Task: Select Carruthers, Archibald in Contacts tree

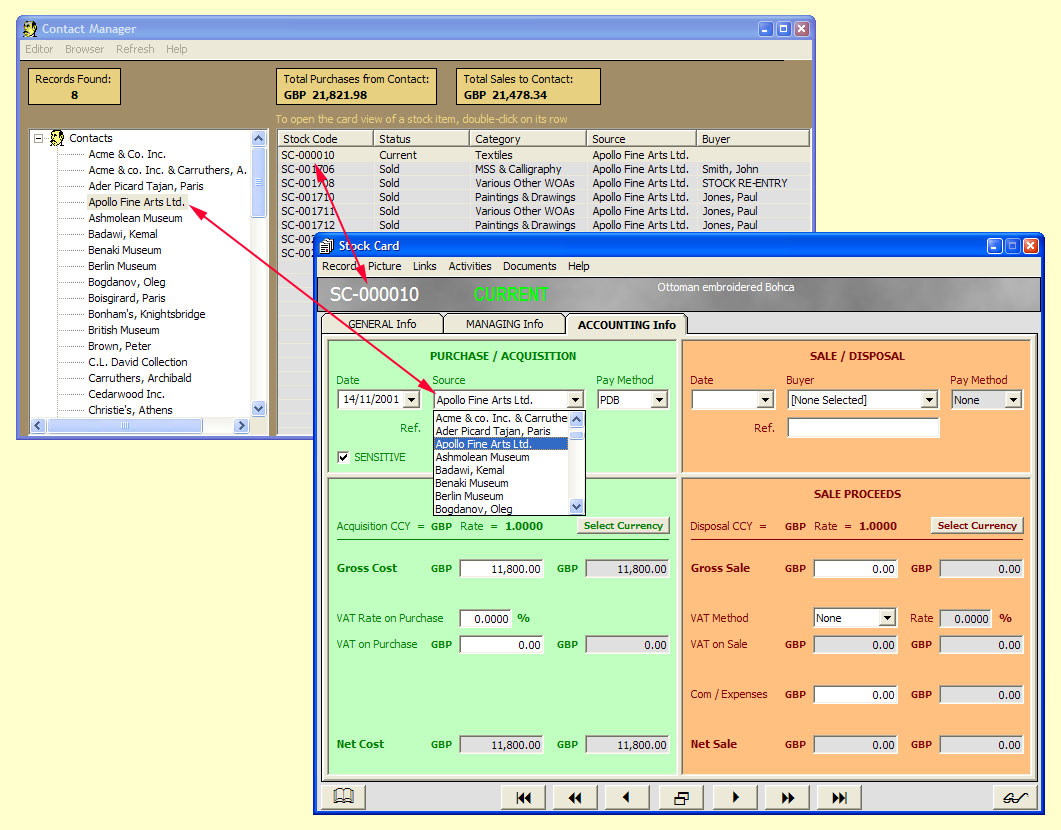Action: pos(139,378)
